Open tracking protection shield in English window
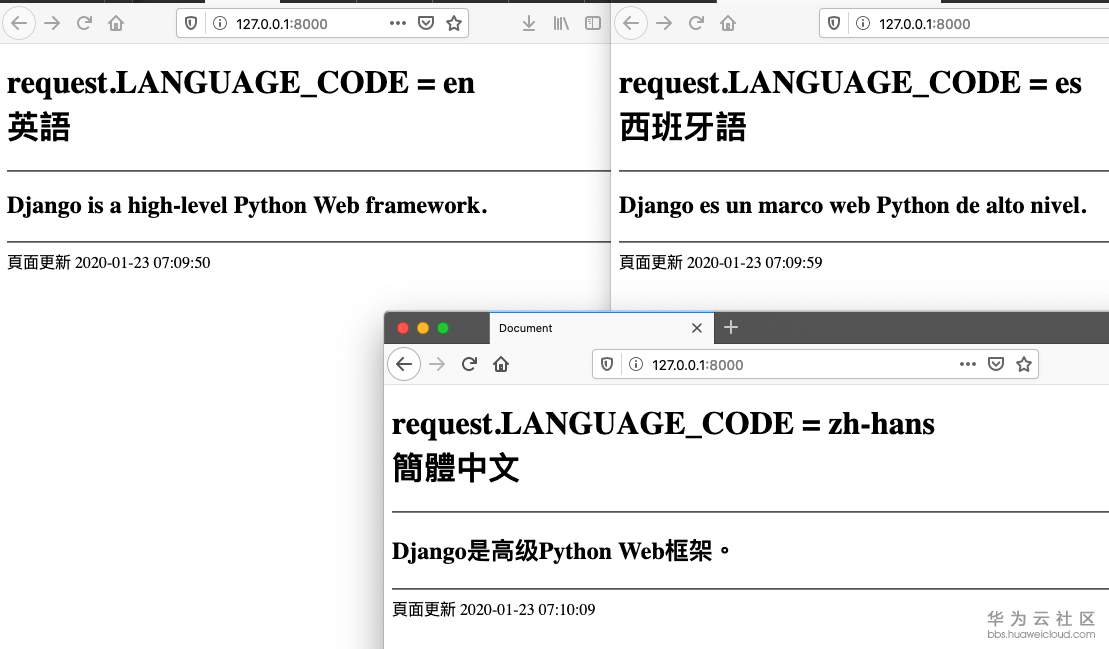Screen dimensions: 1109x649 point(191,23)
